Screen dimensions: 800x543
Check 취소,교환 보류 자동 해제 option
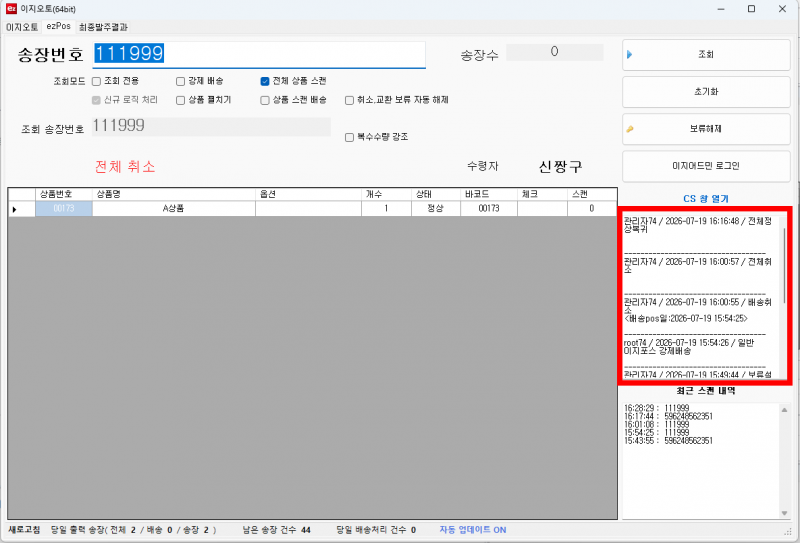point(349,100)
